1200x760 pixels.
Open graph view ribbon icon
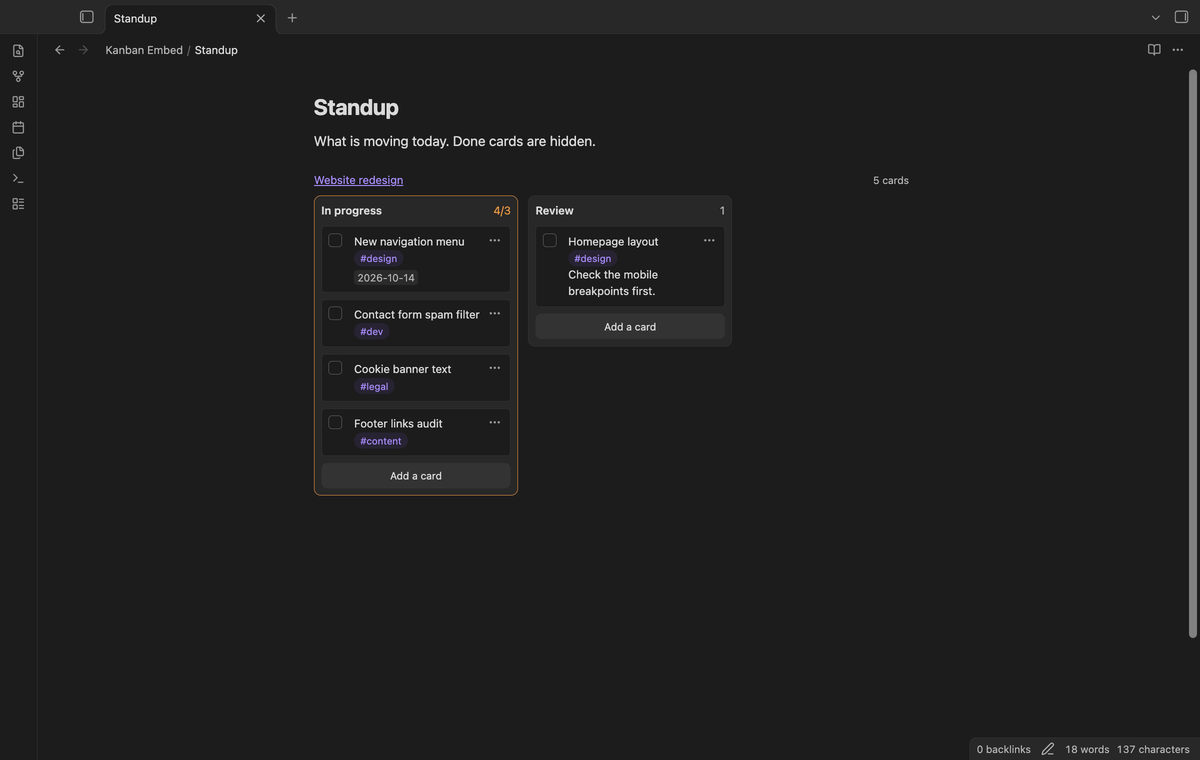18,76
